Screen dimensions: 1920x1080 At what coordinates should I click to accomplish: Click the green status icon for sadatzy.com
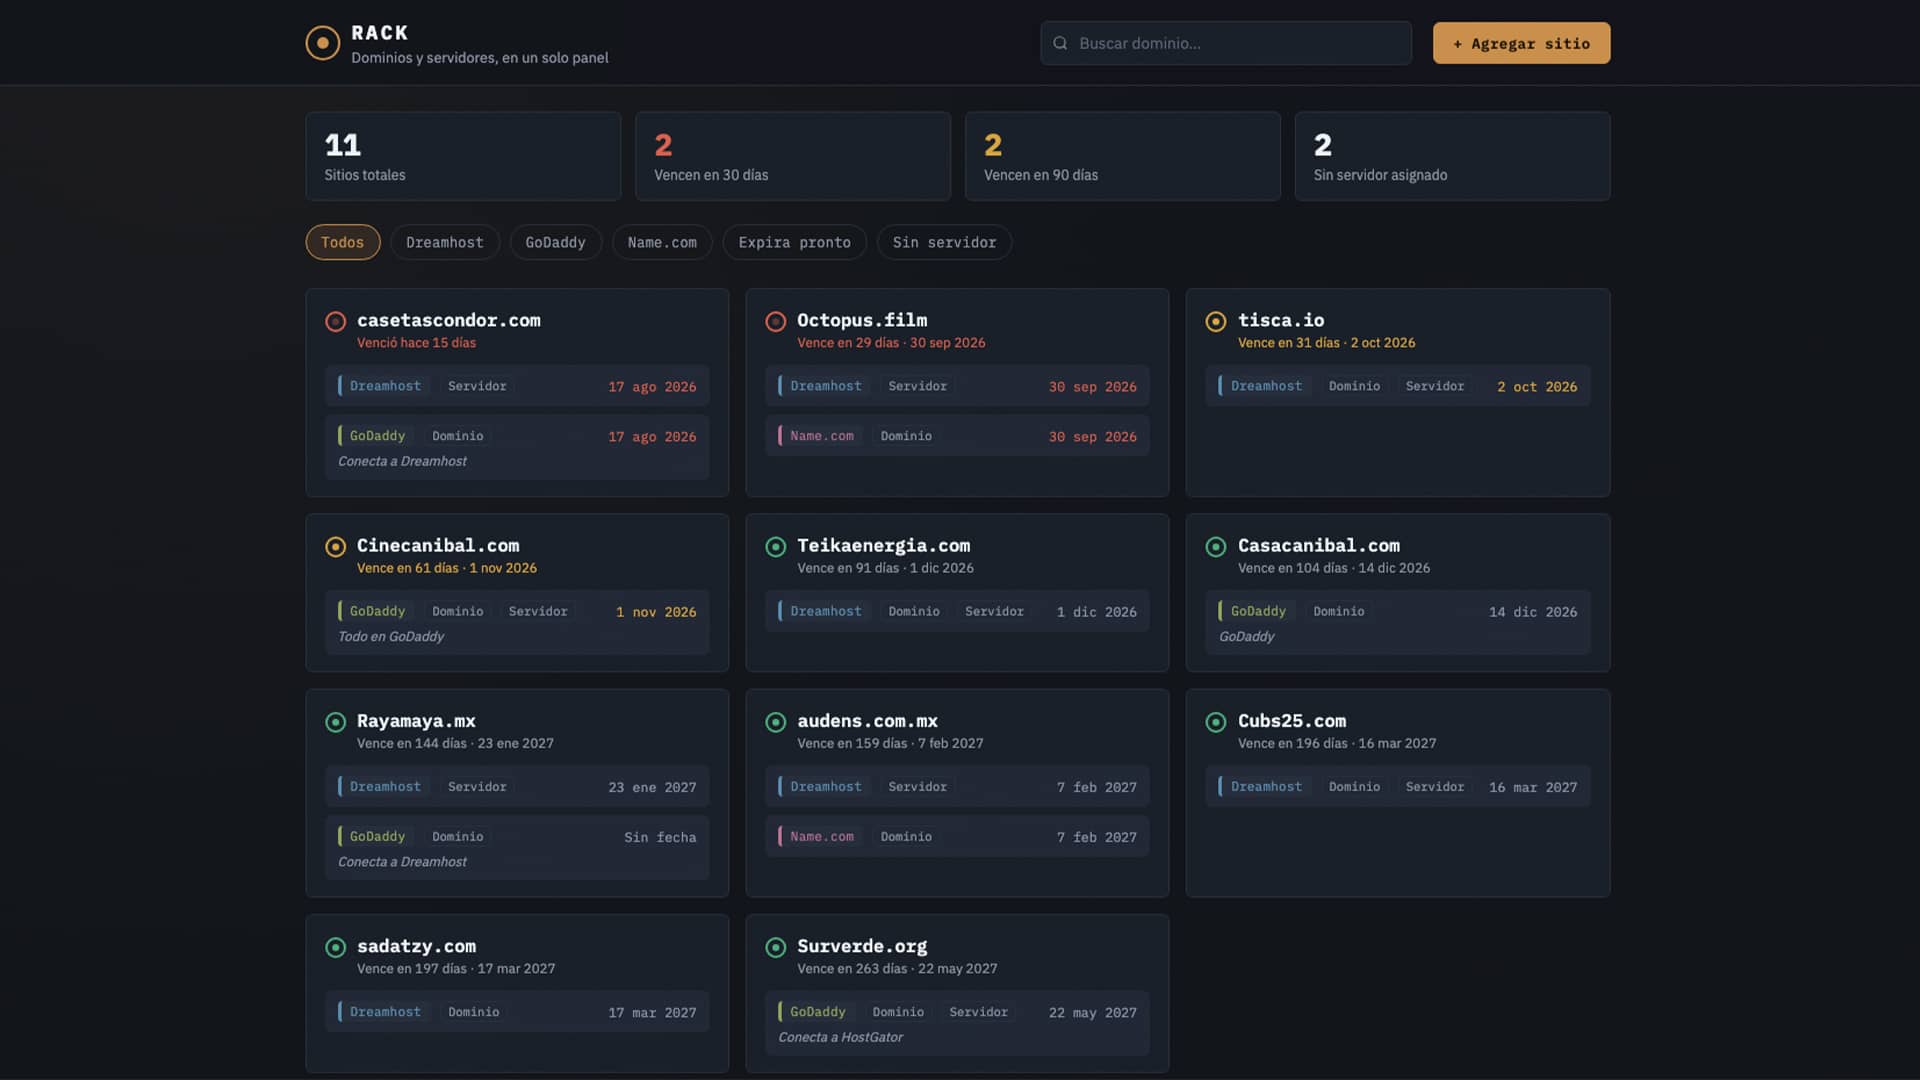(x=336, y=947)
